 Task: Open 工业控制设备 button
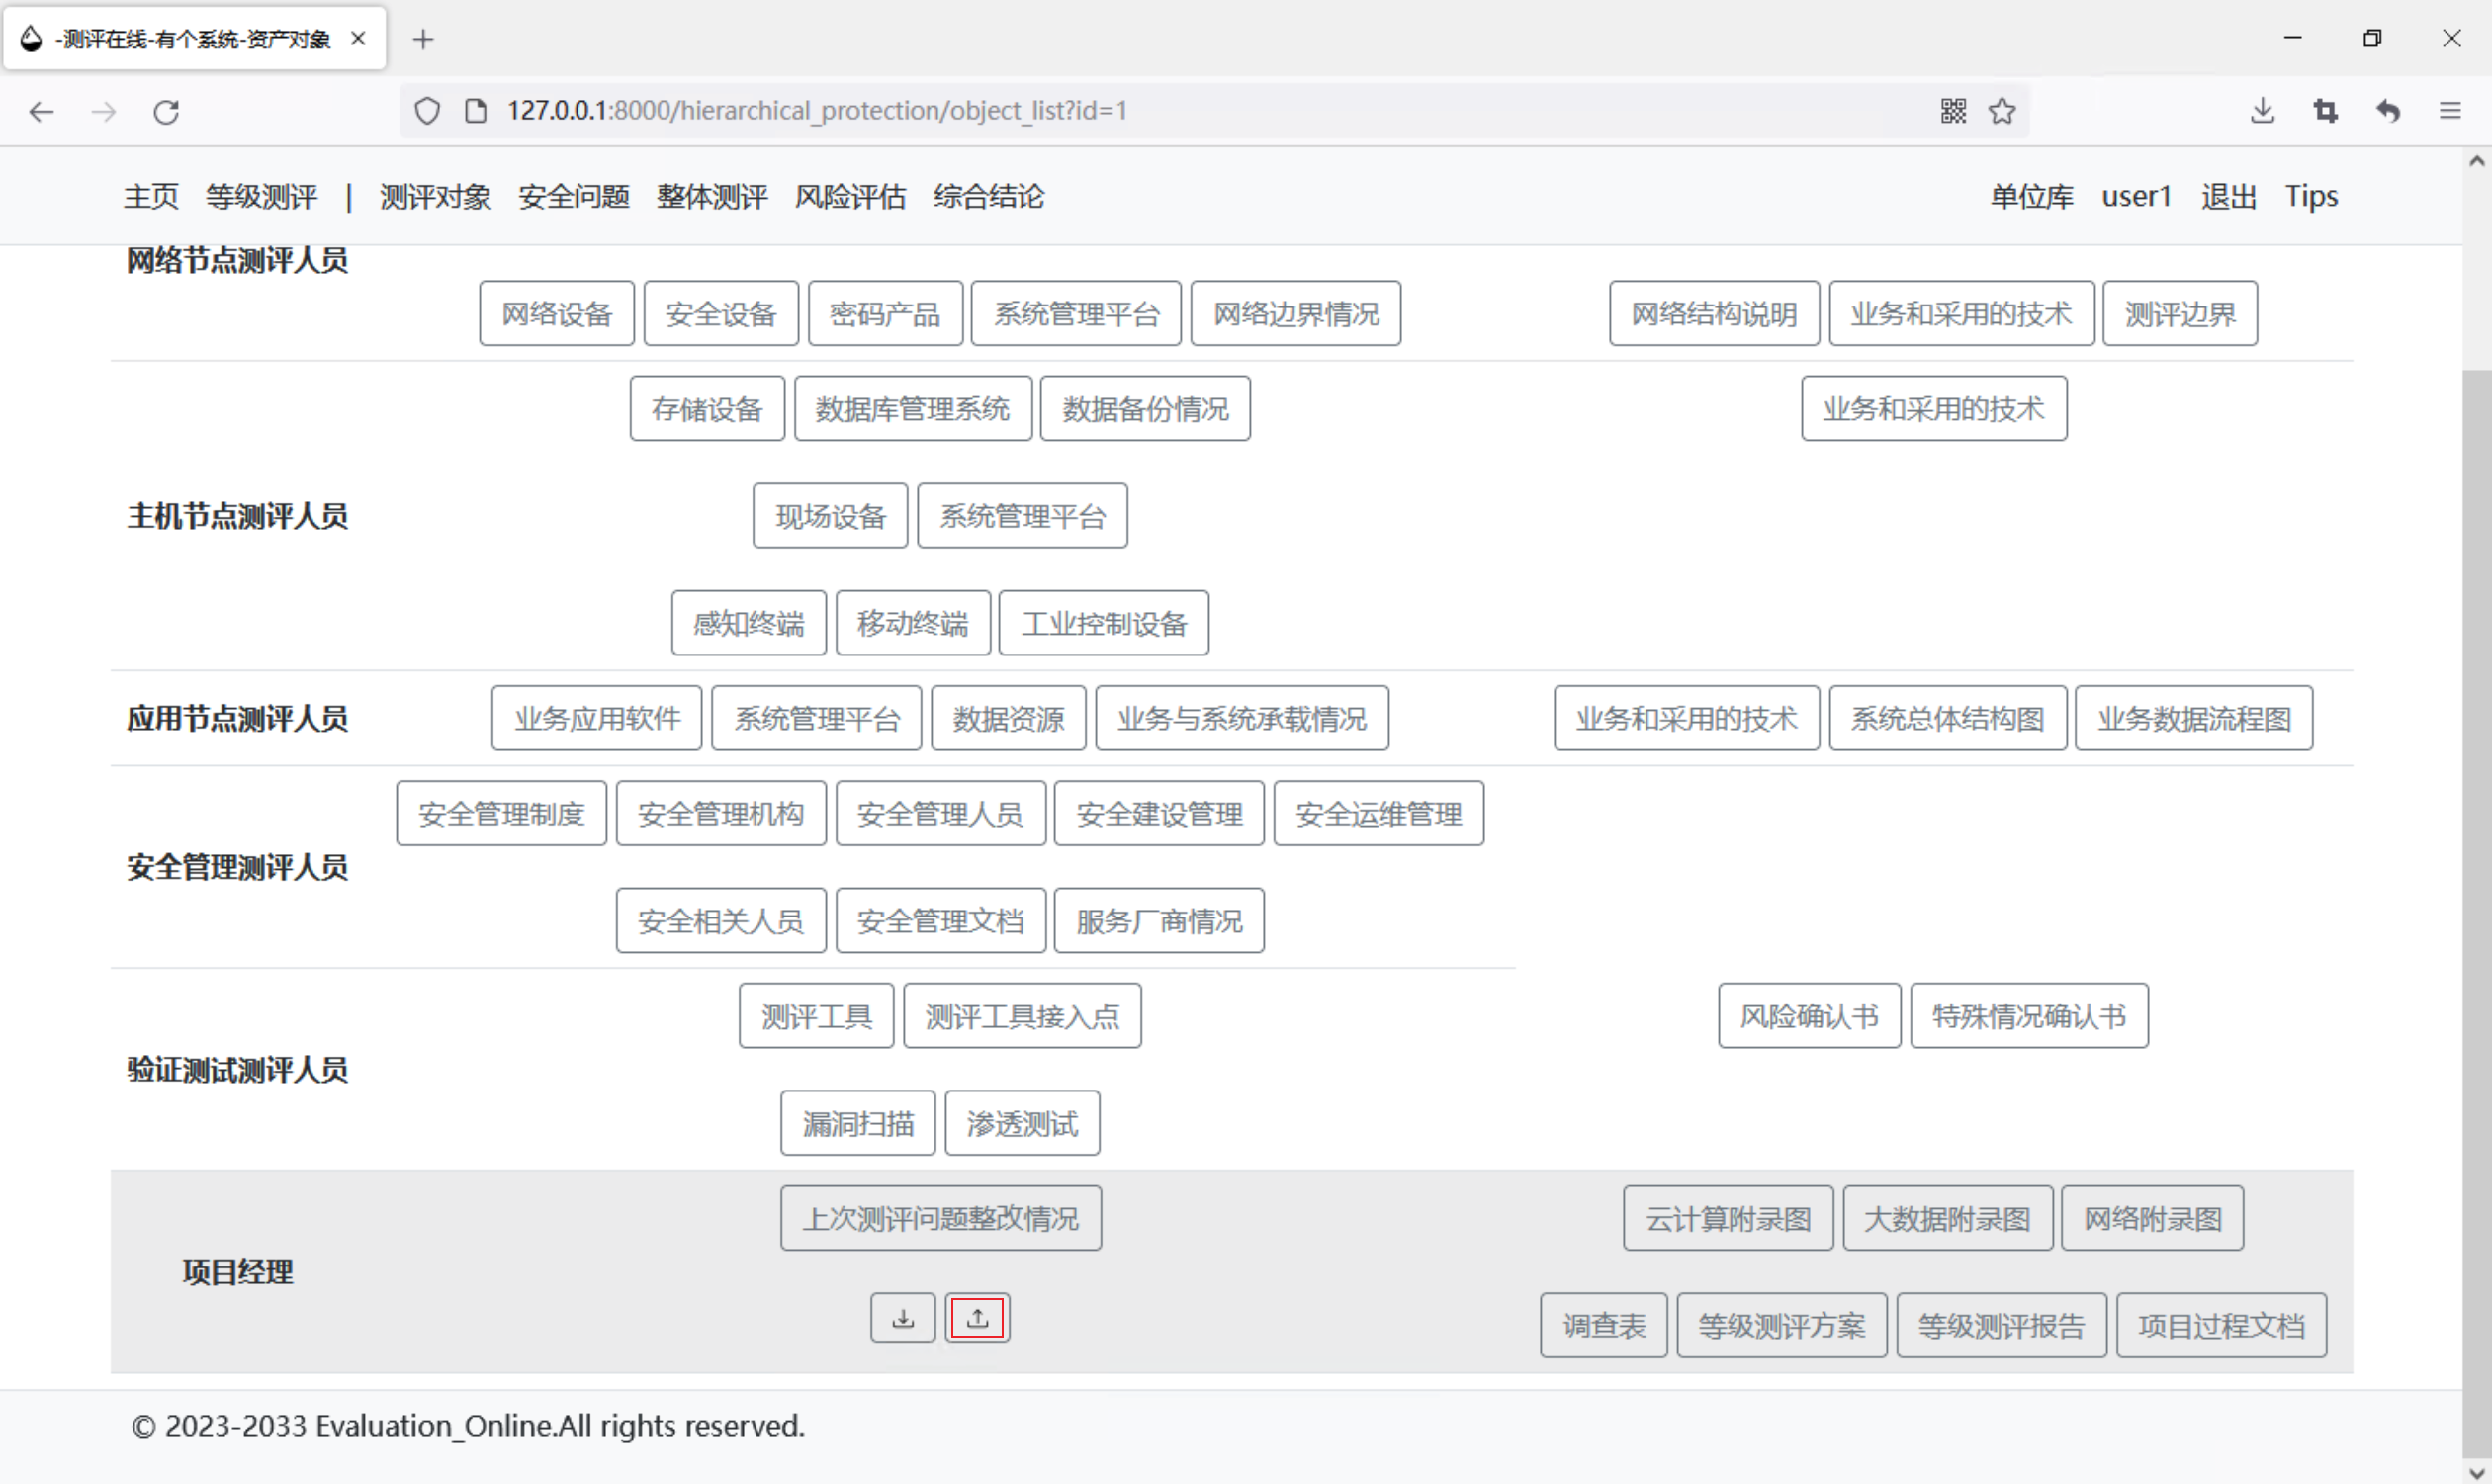click(x=1104, y=623)
